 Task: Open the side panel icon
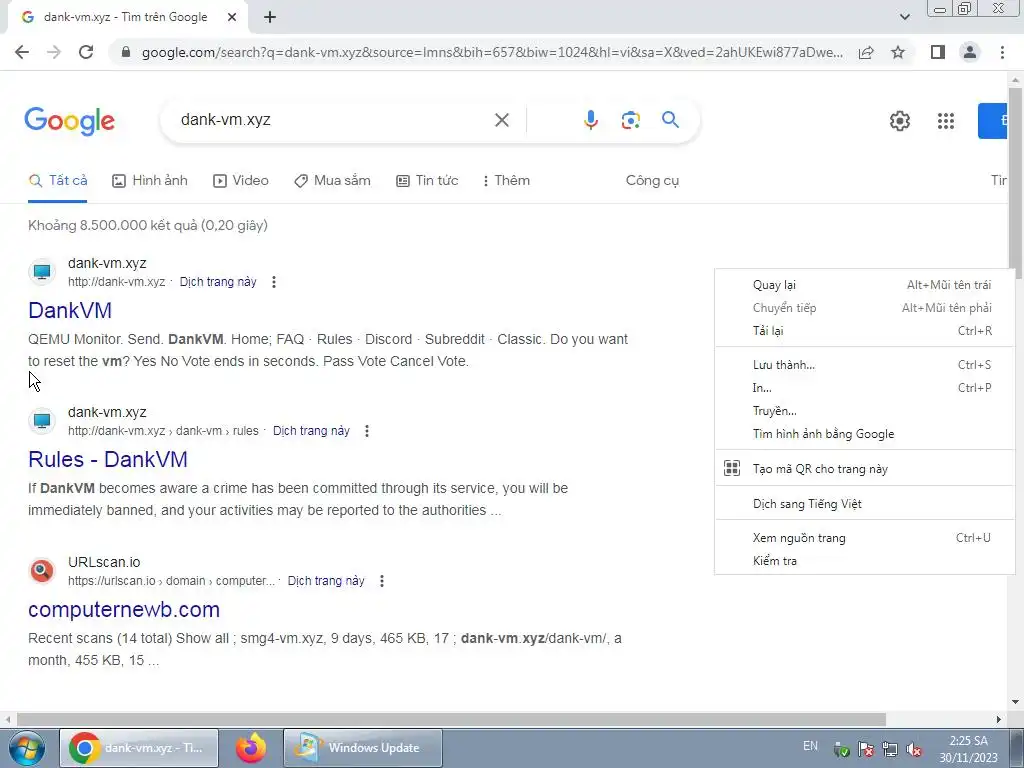coord(938,52)
